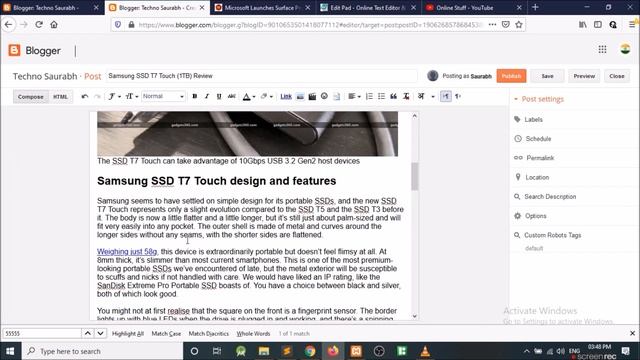Open the transliteration language dropdown arrow
Viewport: 640px width, 360px height.
pyautogui.click(x=433, y=97)
